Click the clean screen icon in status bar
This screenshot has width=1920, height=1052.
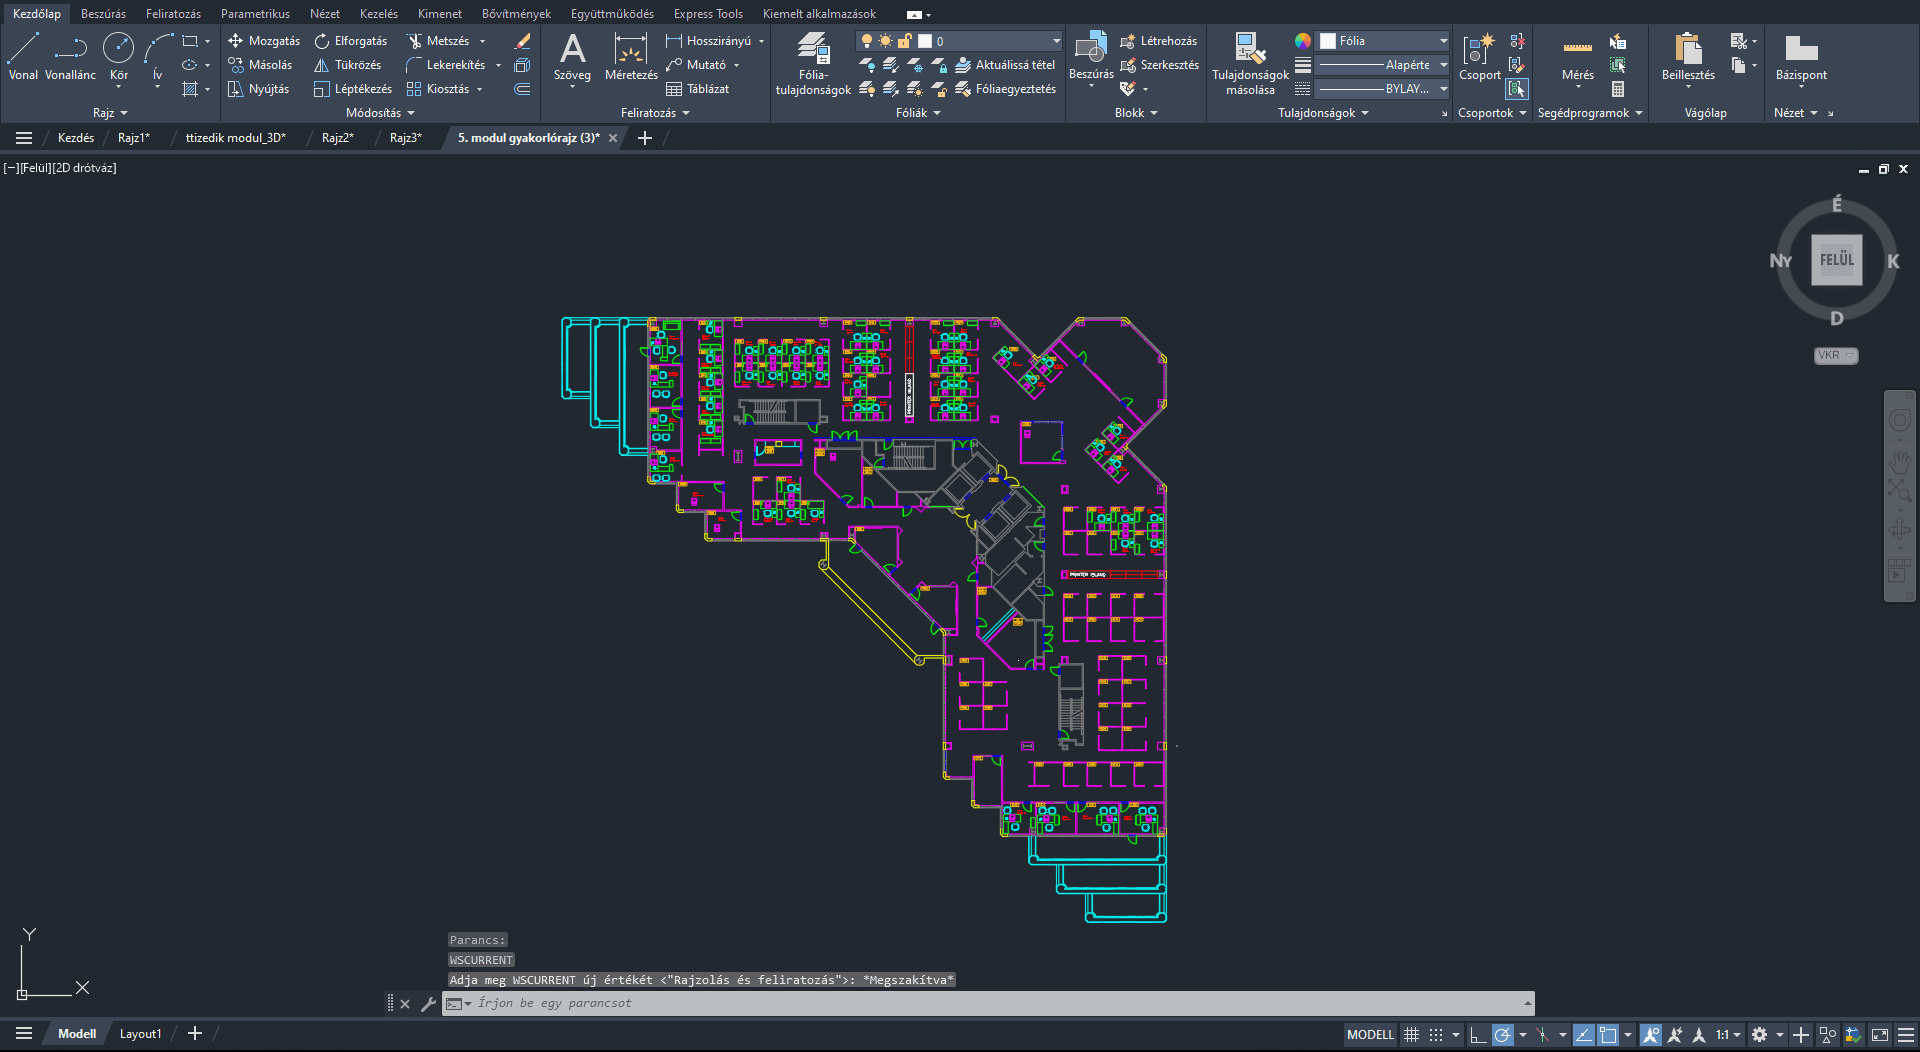1880,1035
